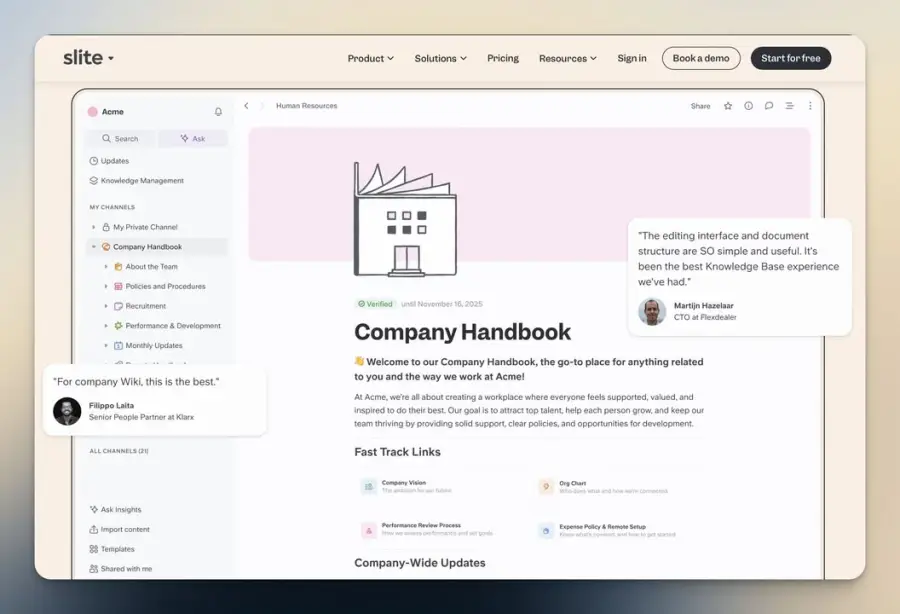Open the comments speech bubble icon
Screen dimensions: 900x614
769,106
